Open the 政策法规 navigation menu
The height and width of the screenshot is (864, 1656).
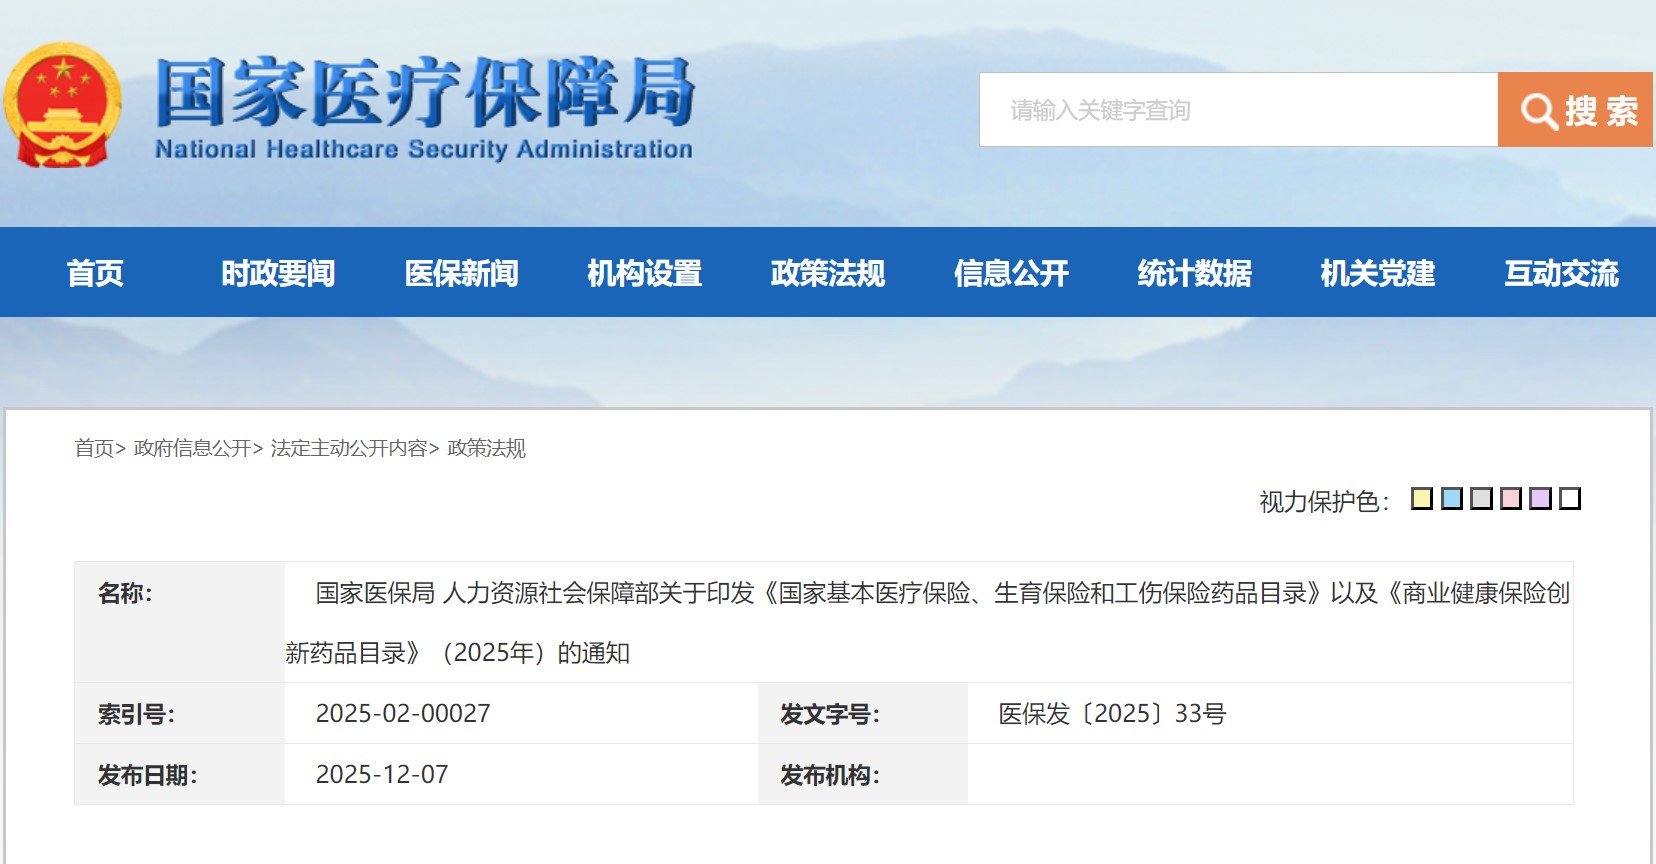click(x=828, y=273)
